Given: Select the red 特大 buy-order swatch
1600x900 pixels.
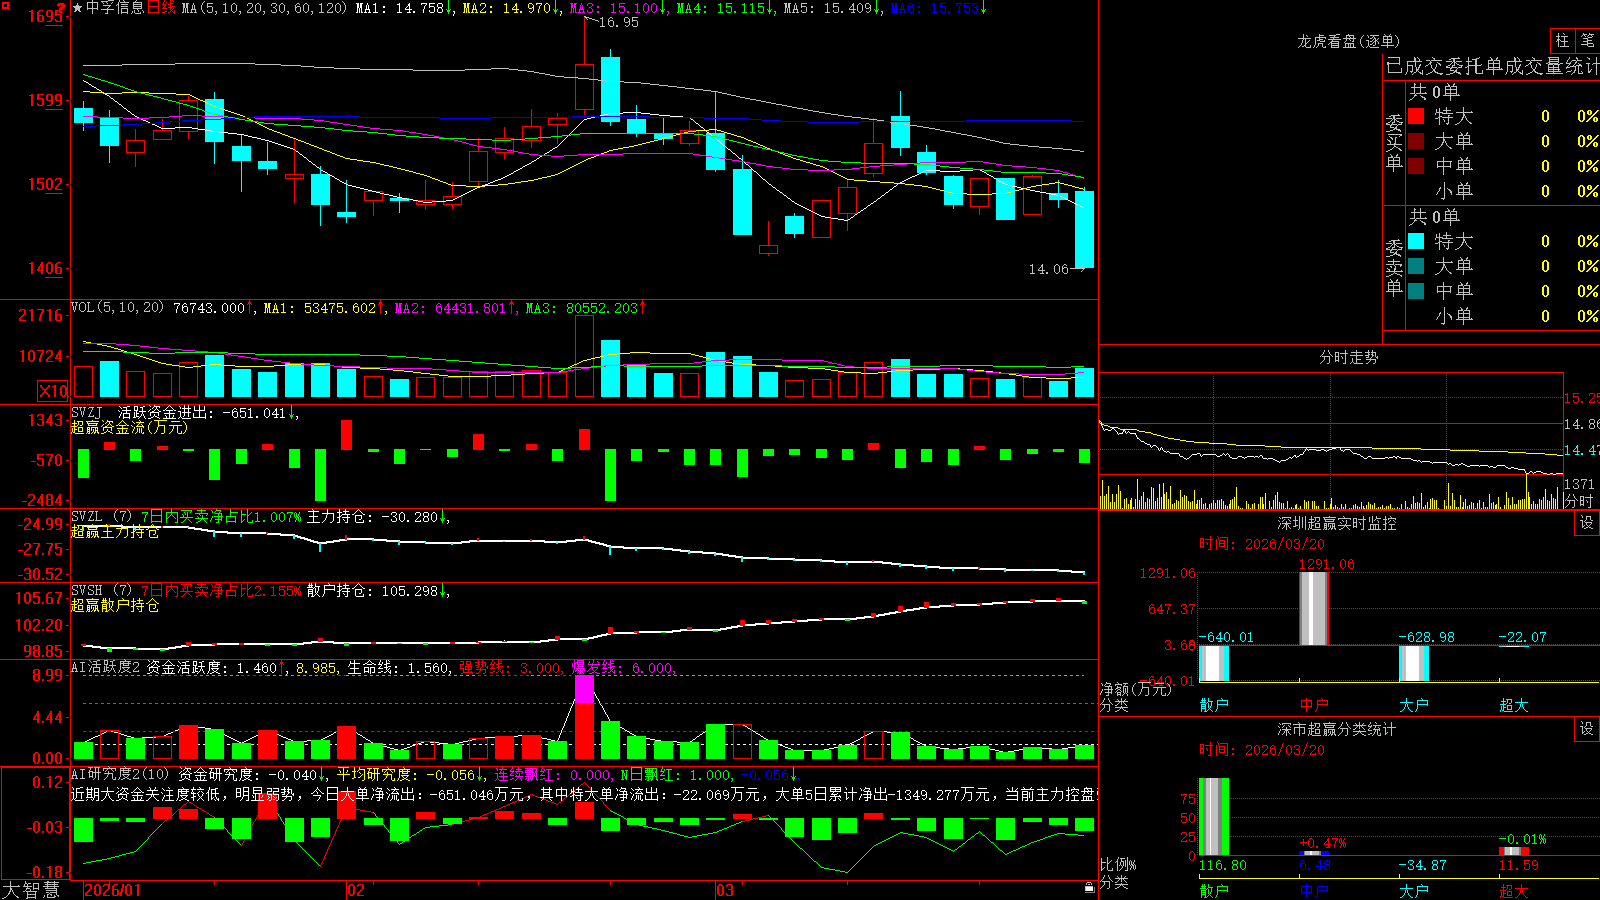Looking at the screenshot, I should tap(1416, 116).
